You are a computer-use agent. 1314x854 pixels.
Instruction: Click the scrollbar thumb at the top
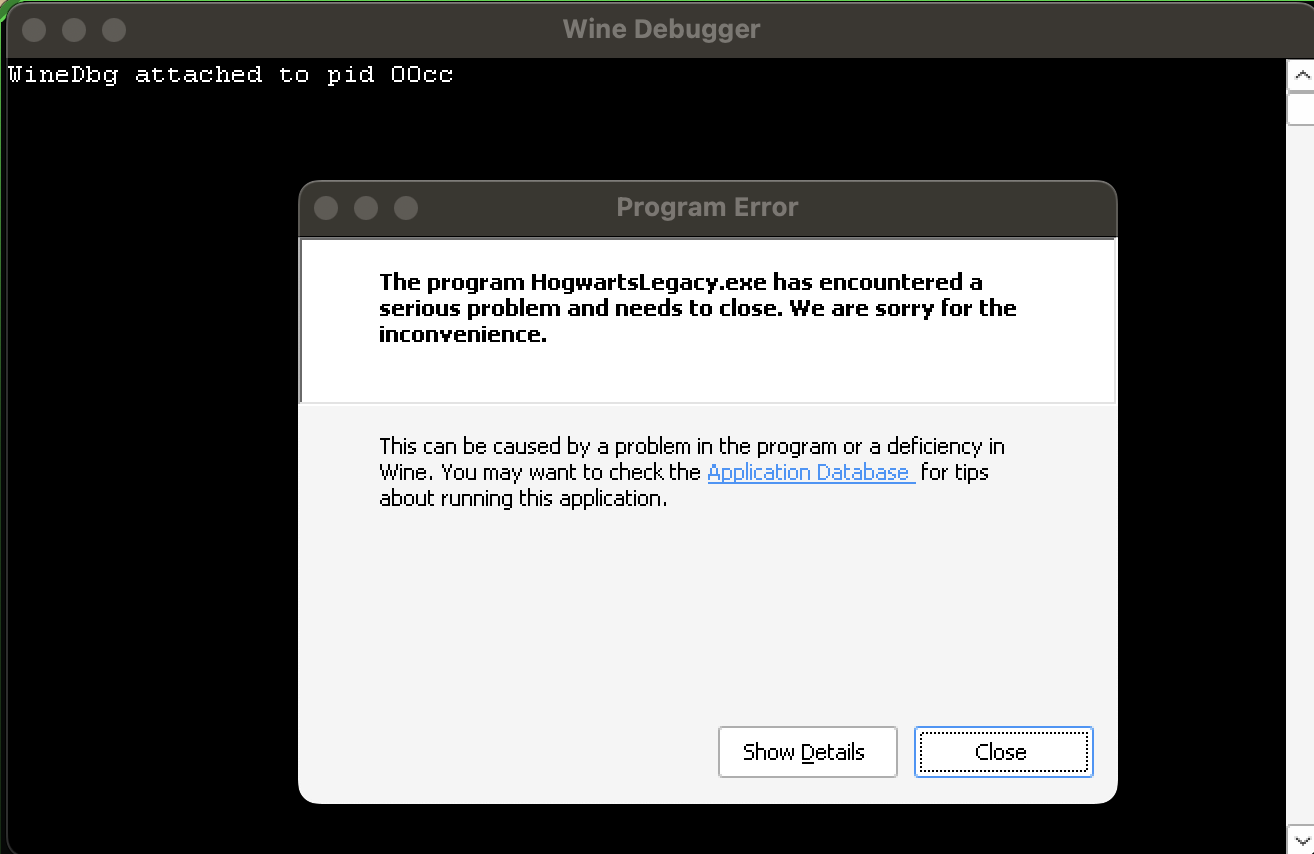pos(1301,110)
